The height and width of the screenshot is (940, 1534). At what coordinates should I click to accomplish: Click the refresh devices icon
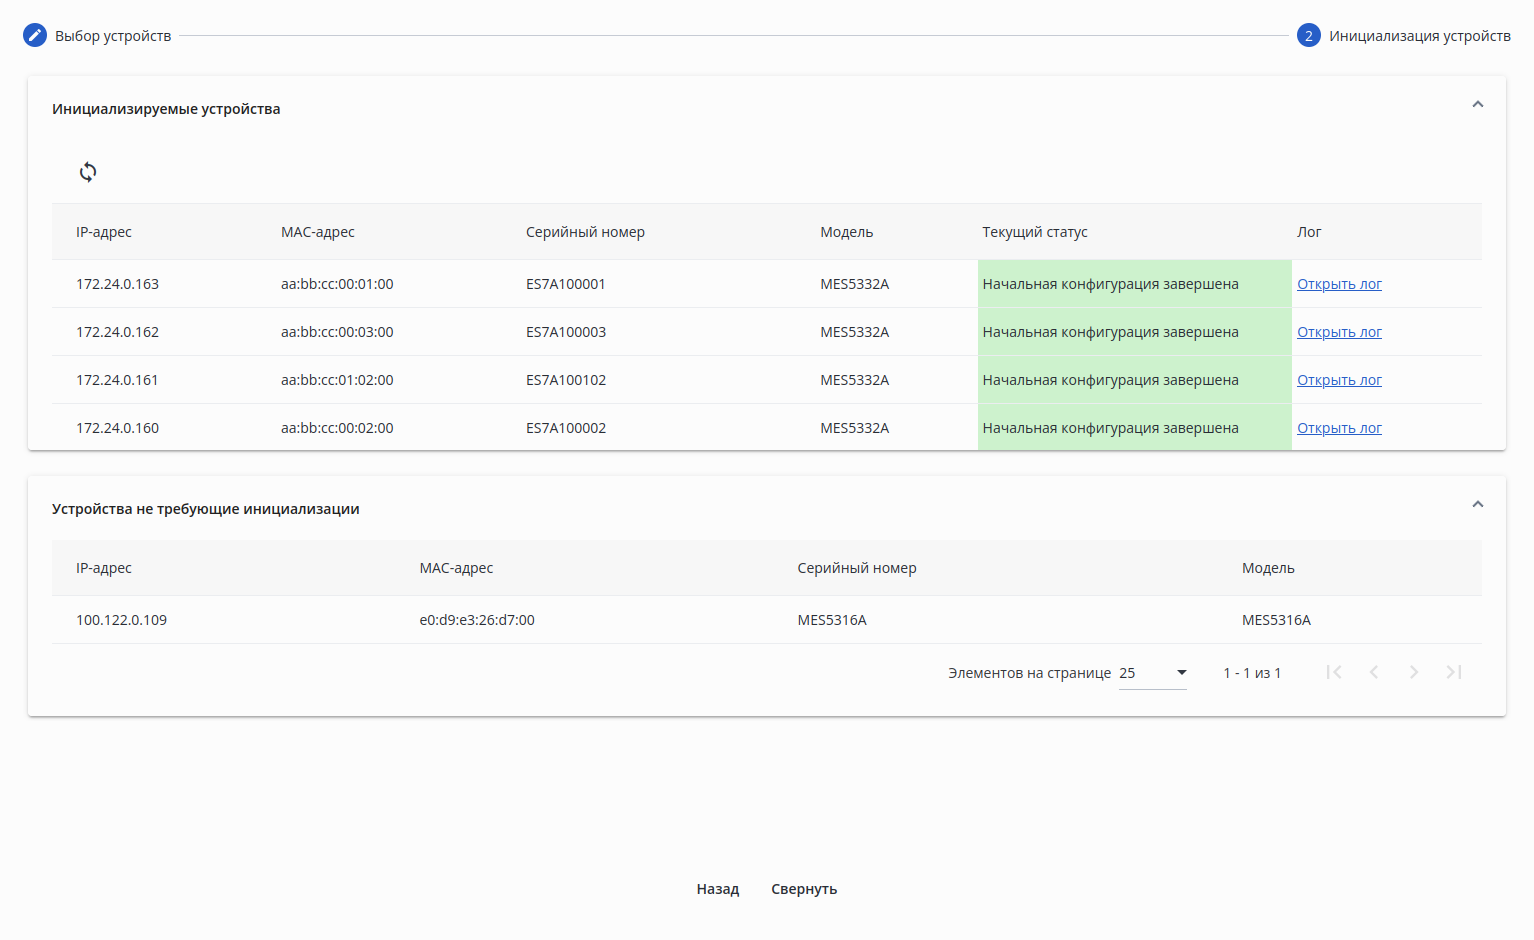(x=88, y=172)
